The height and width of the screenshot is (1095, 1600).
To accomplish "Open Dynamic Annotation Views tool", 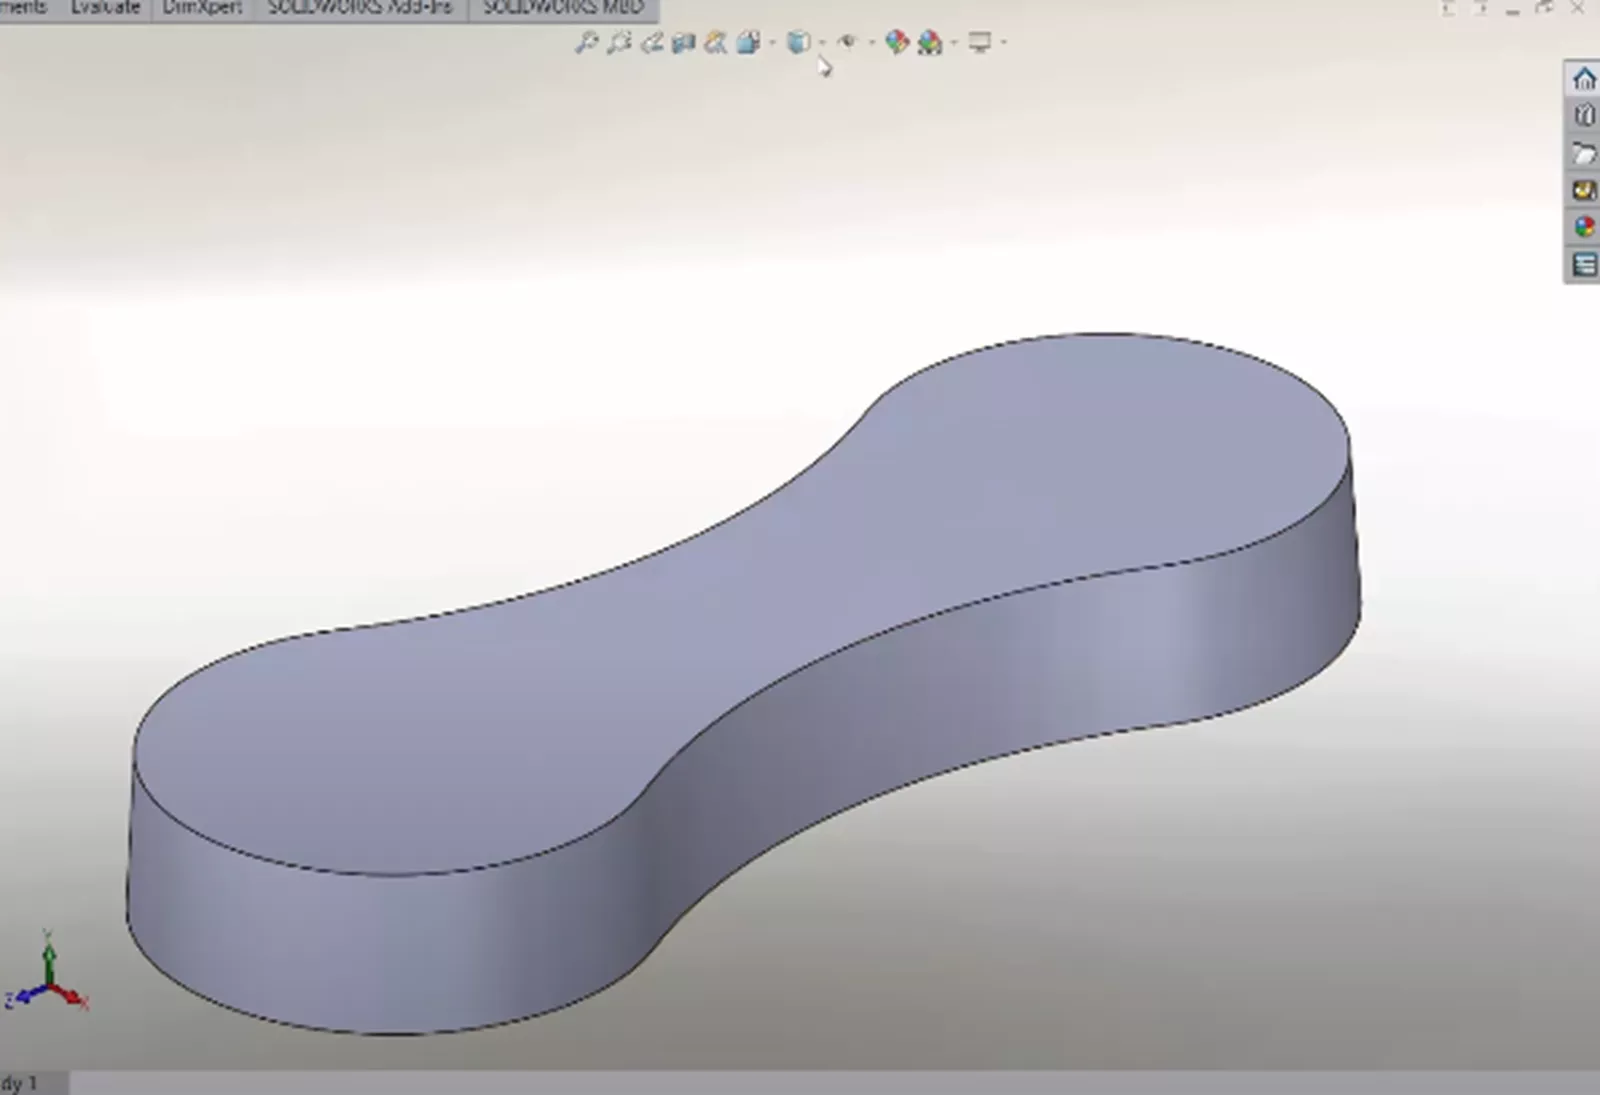I will [x=716, y=42].
